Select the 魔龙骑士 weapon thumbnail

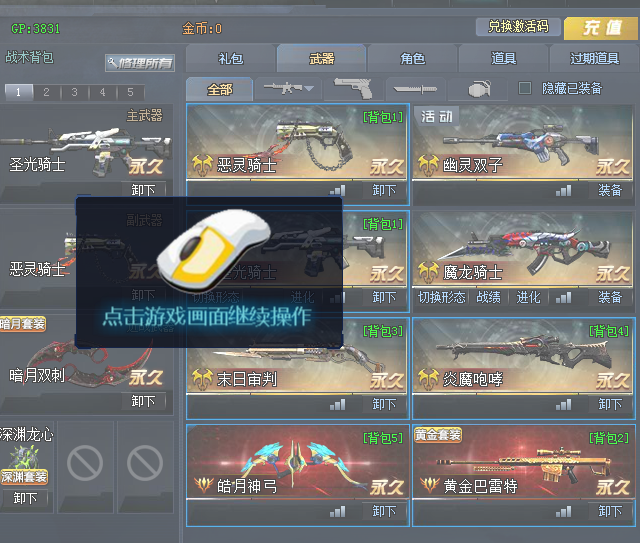pos(523,249)
